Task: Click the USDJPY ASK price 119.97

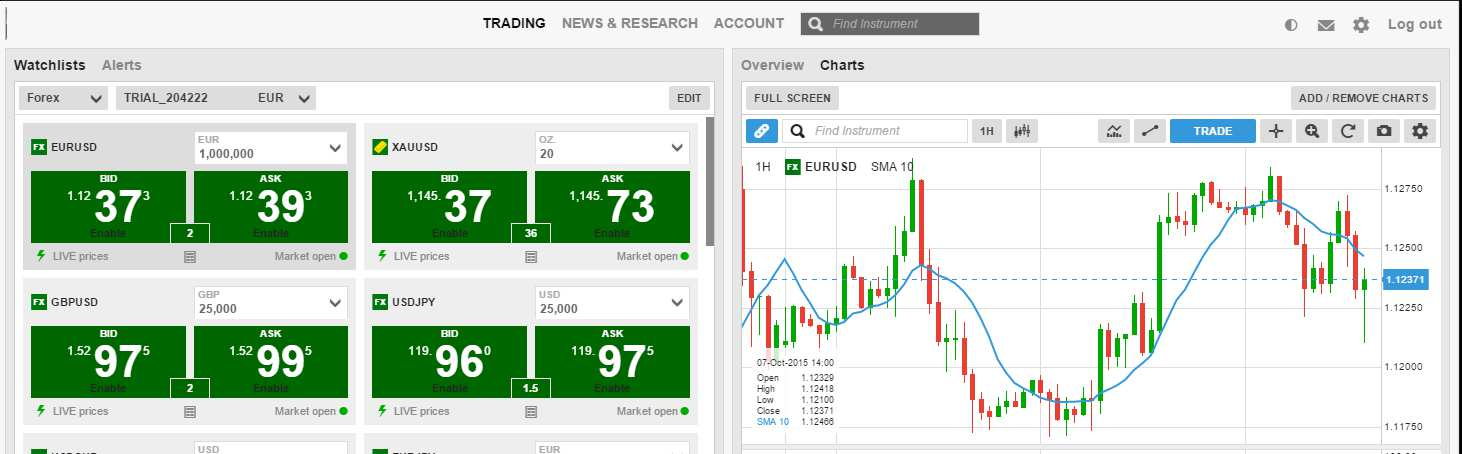Action: pyautogui.click(x=612, y=362)
